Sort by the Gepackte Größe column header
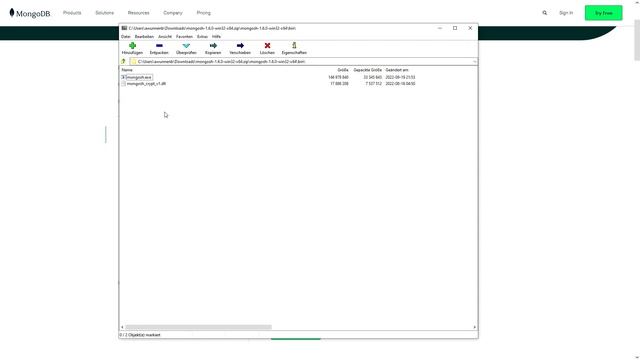Viewport: 640px width, 360px height. [x=367, y=70]
